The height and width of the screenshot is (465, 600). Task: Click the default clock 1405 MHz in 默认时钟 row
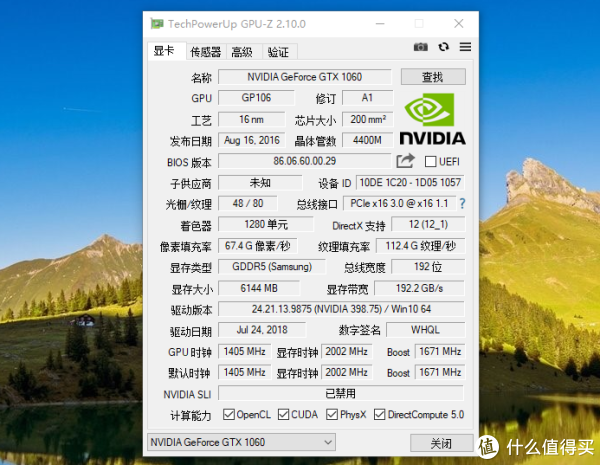click(245, 372)
